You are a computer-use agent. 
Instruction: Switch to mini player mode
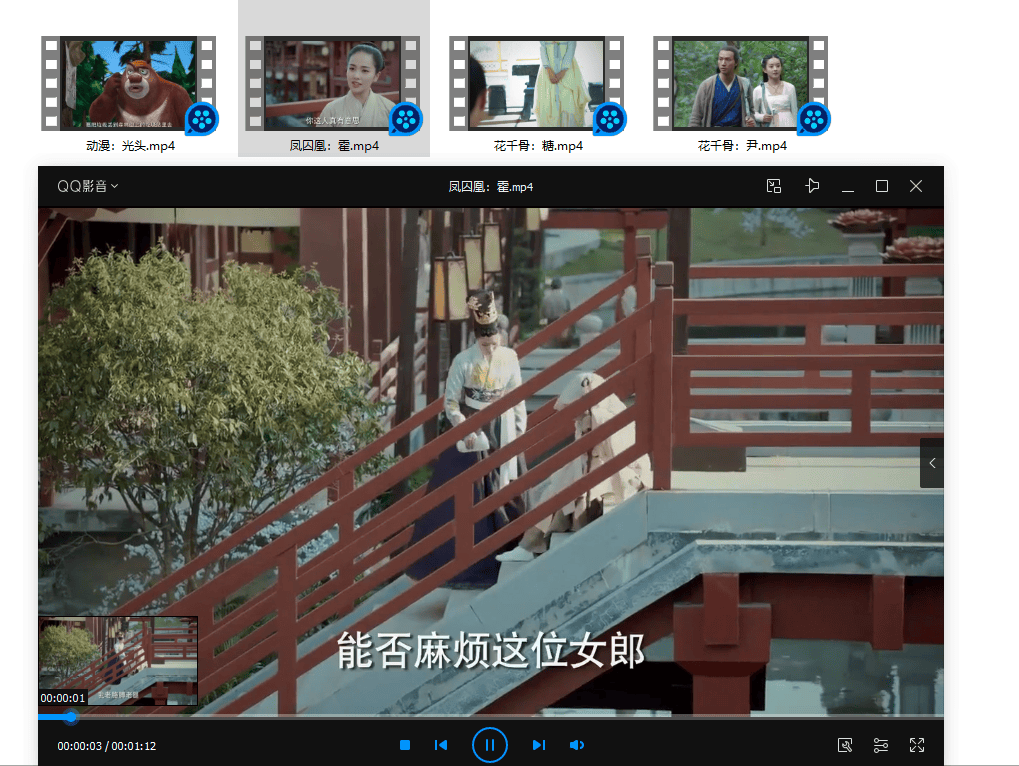(x=774, y=186)
